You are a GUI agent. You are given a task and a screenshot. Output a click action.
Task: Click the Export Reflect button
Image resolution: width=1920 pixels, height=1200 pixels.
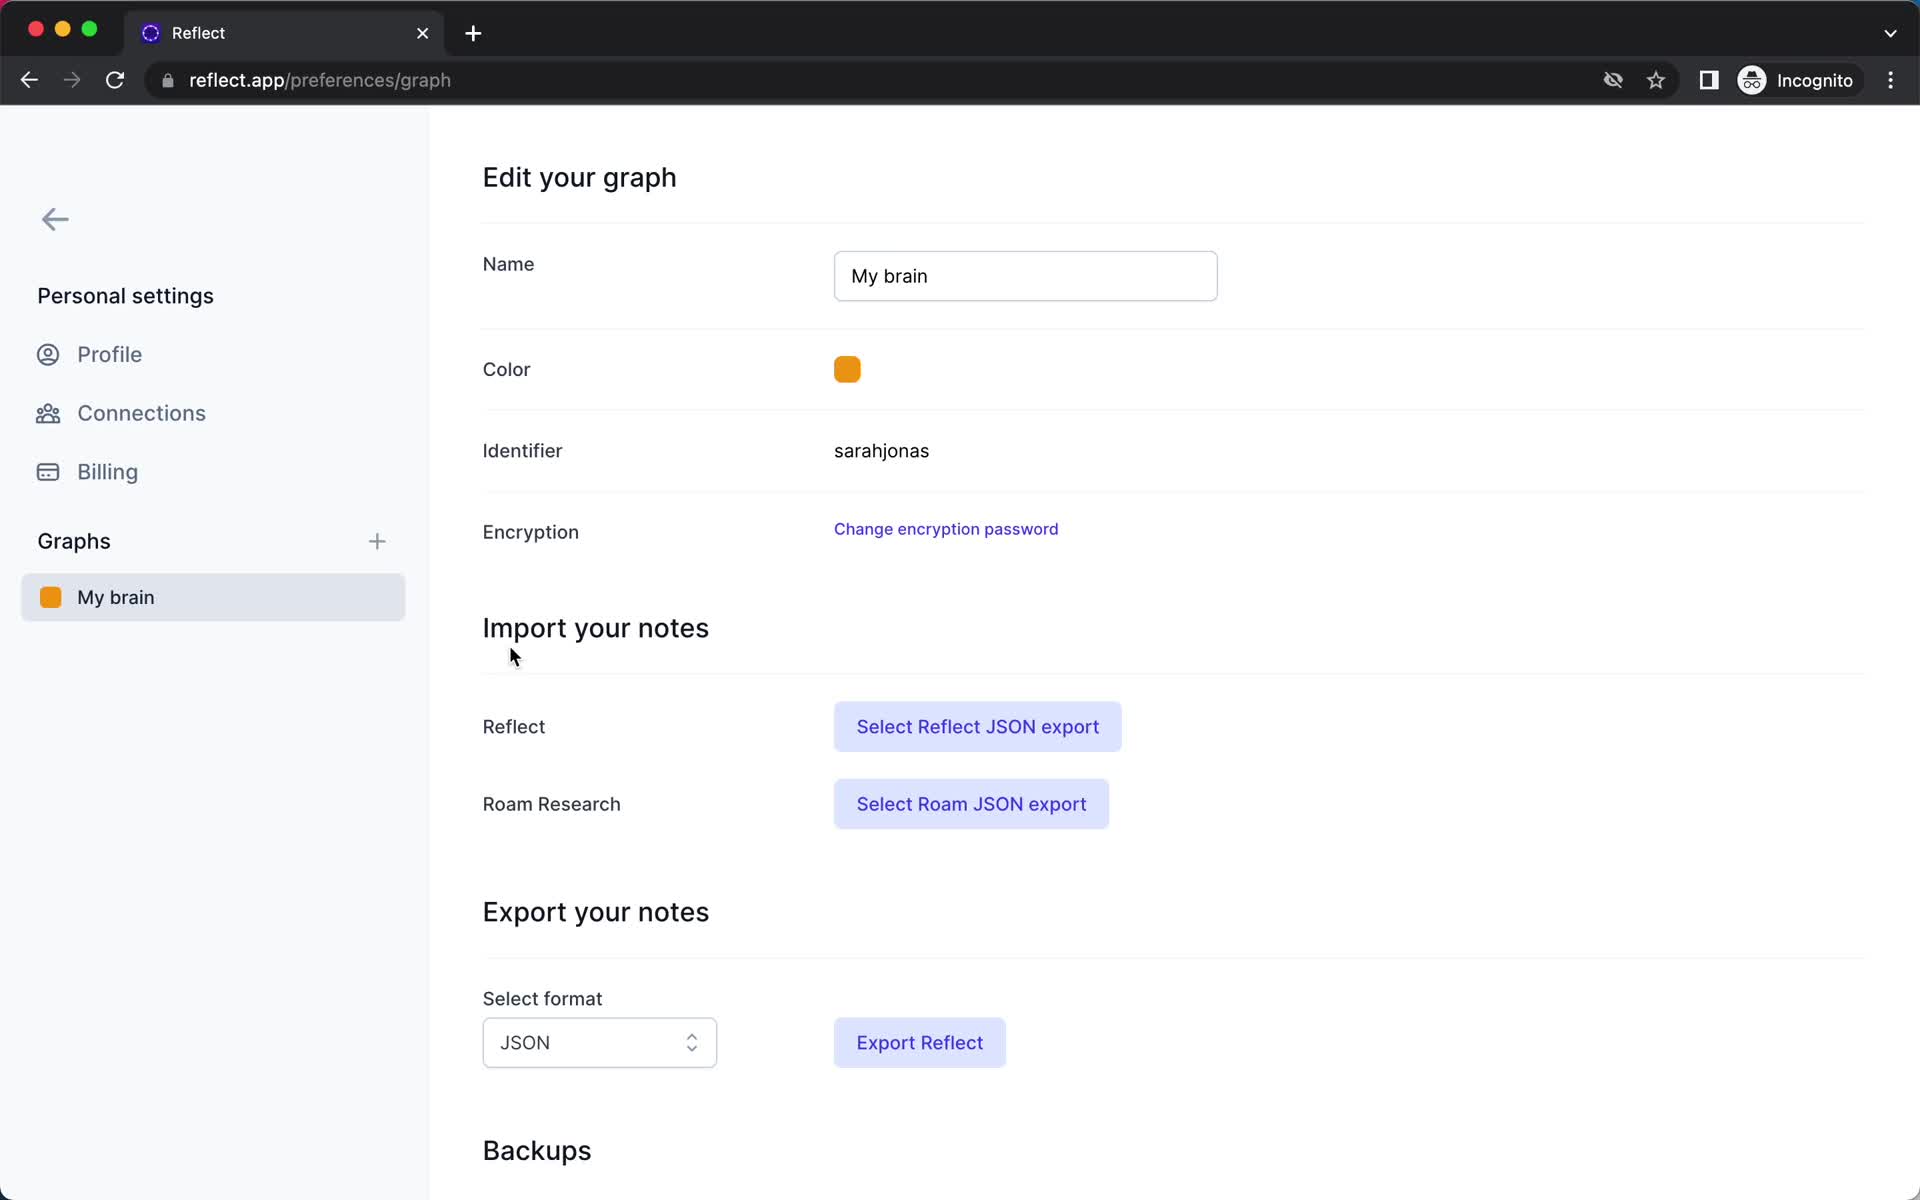(919, 1042)
